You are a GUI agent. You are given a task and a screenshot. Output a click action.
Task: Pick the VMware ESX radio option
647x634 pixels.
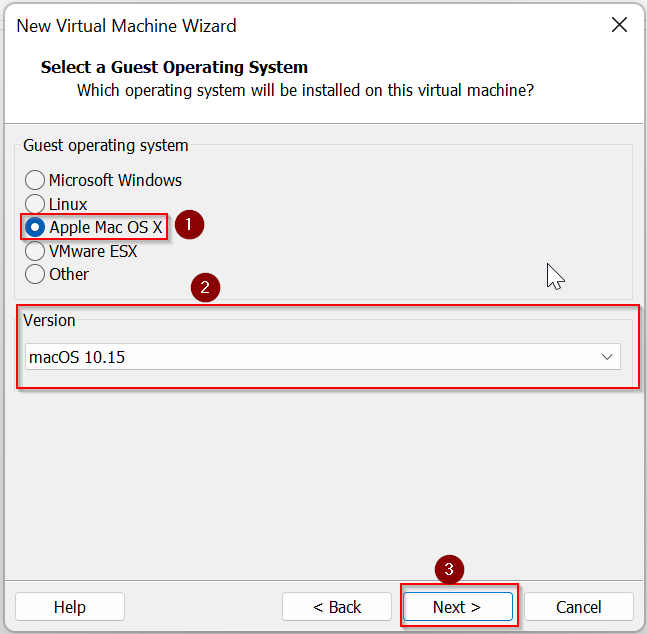tap(36, 251)
